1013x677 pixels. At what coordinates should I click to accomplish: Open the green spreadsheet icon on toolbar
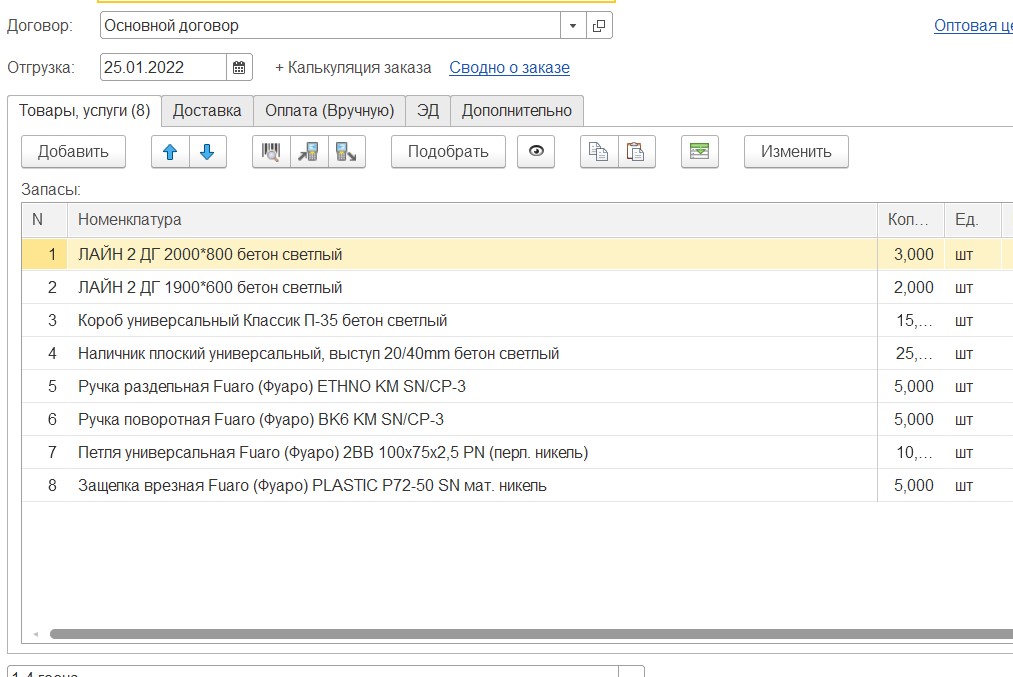(x=699, y=151)
